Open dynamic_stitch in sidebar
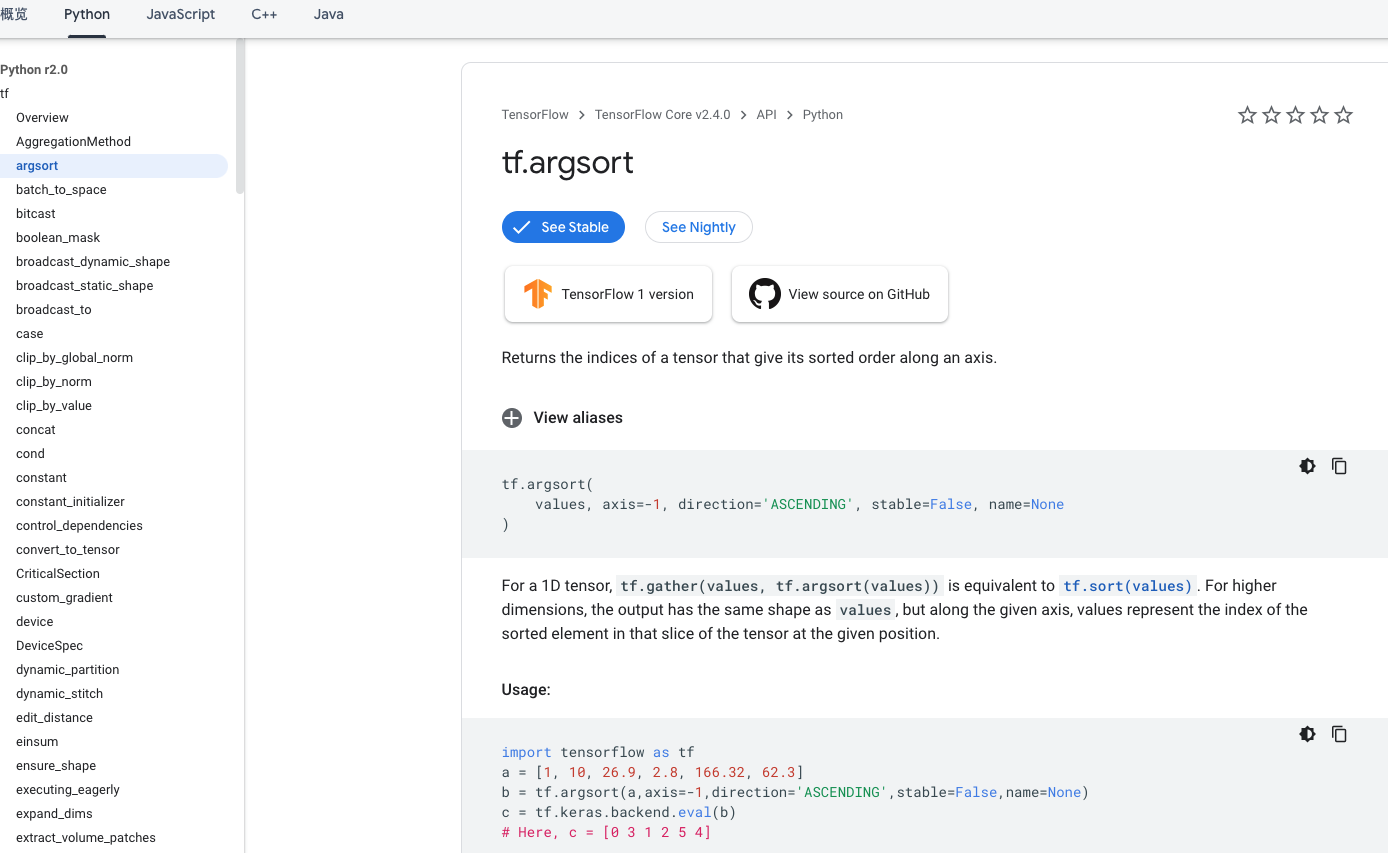This screenshot has width=1388, height=853. point(59,694)
